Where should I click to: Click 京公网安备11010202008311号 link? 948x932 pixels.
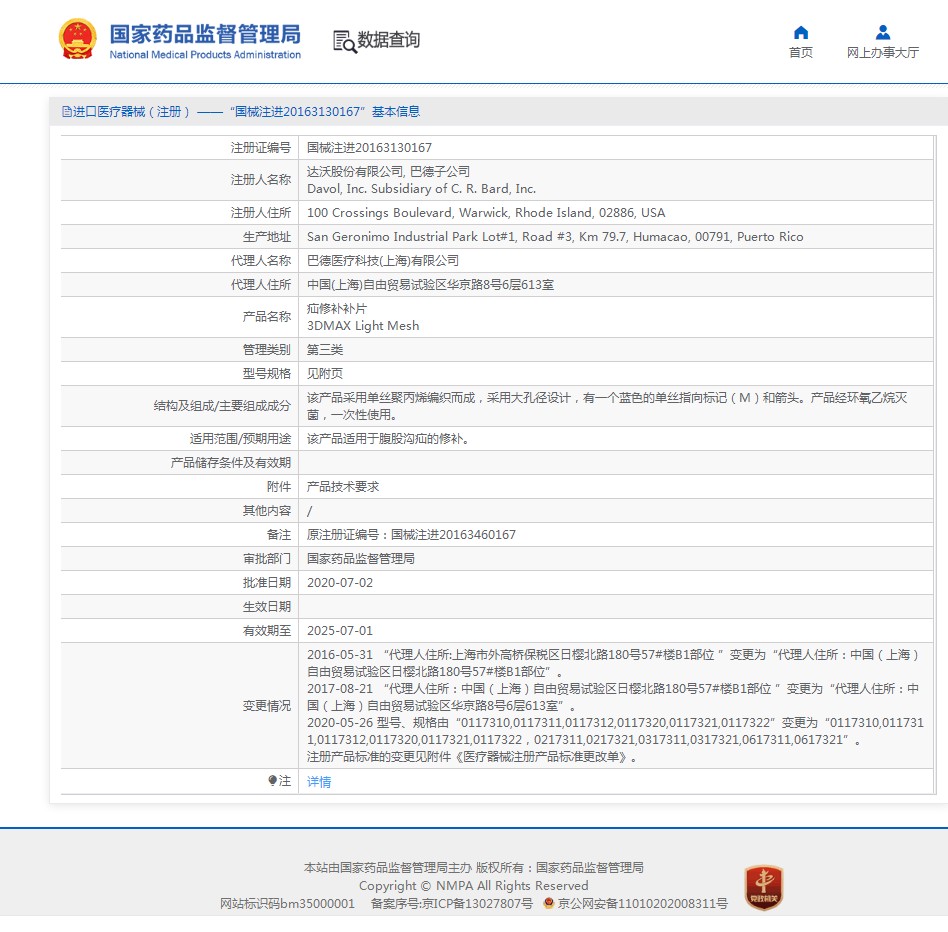(642, 903)
